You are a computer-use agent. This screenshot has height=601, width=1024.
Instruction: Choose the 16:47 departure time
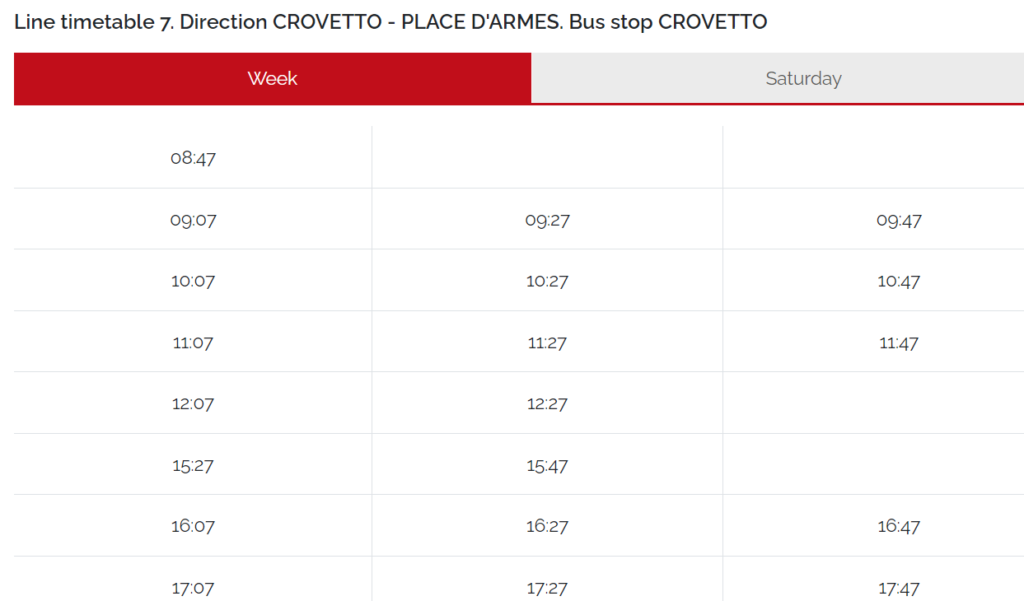pos(898,525)
